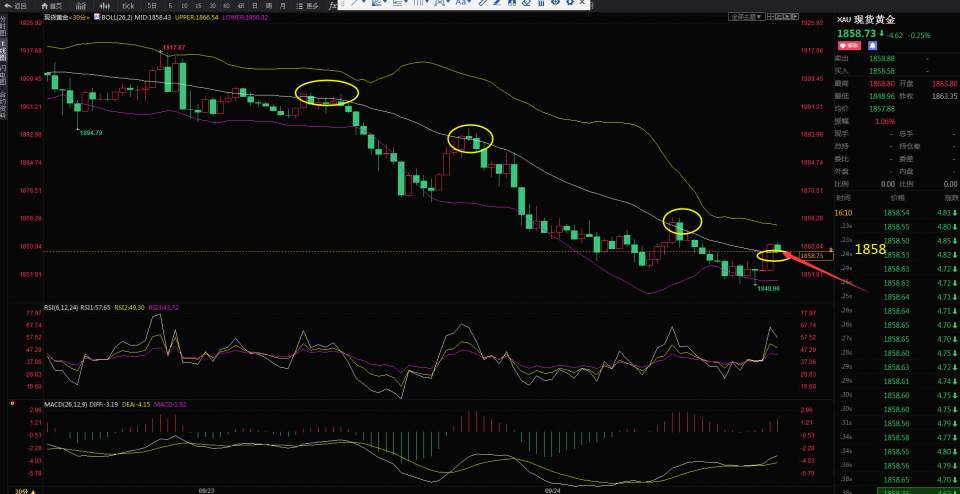Screen dimensions: 960x494
Task: Select the 60-minute period
Action: click(x=227, y=6)
